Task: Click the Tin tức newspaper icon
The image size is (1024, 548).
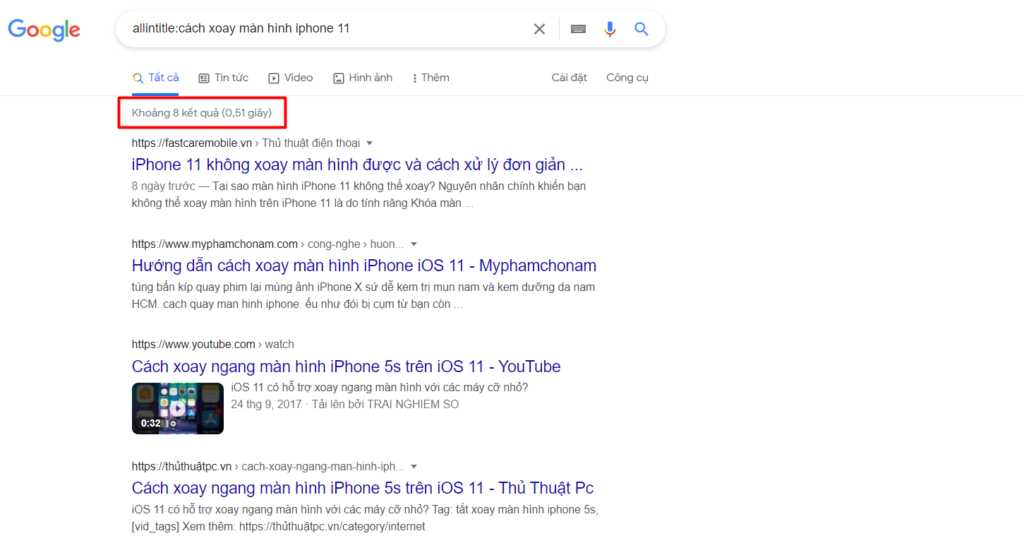Action: (x=204, y=78)
